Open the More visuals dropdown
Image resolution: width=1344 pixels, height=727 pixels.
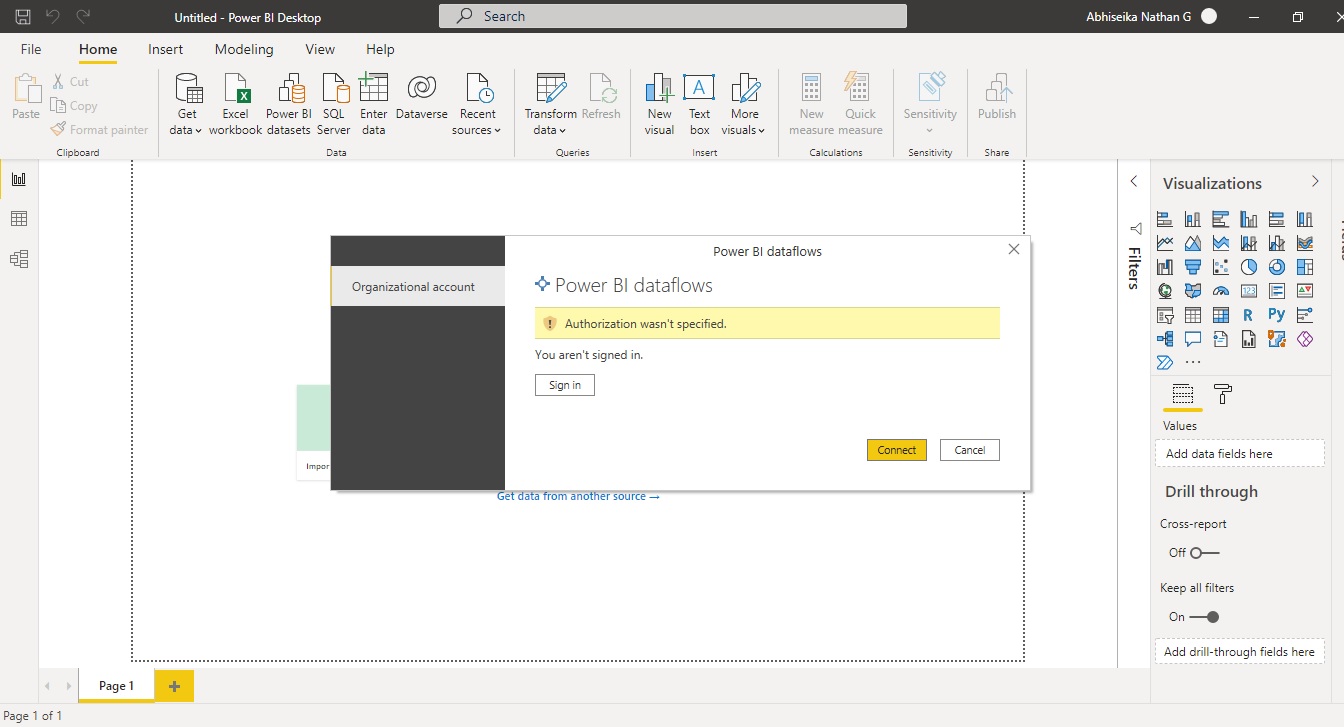click(x=744, y=104)
